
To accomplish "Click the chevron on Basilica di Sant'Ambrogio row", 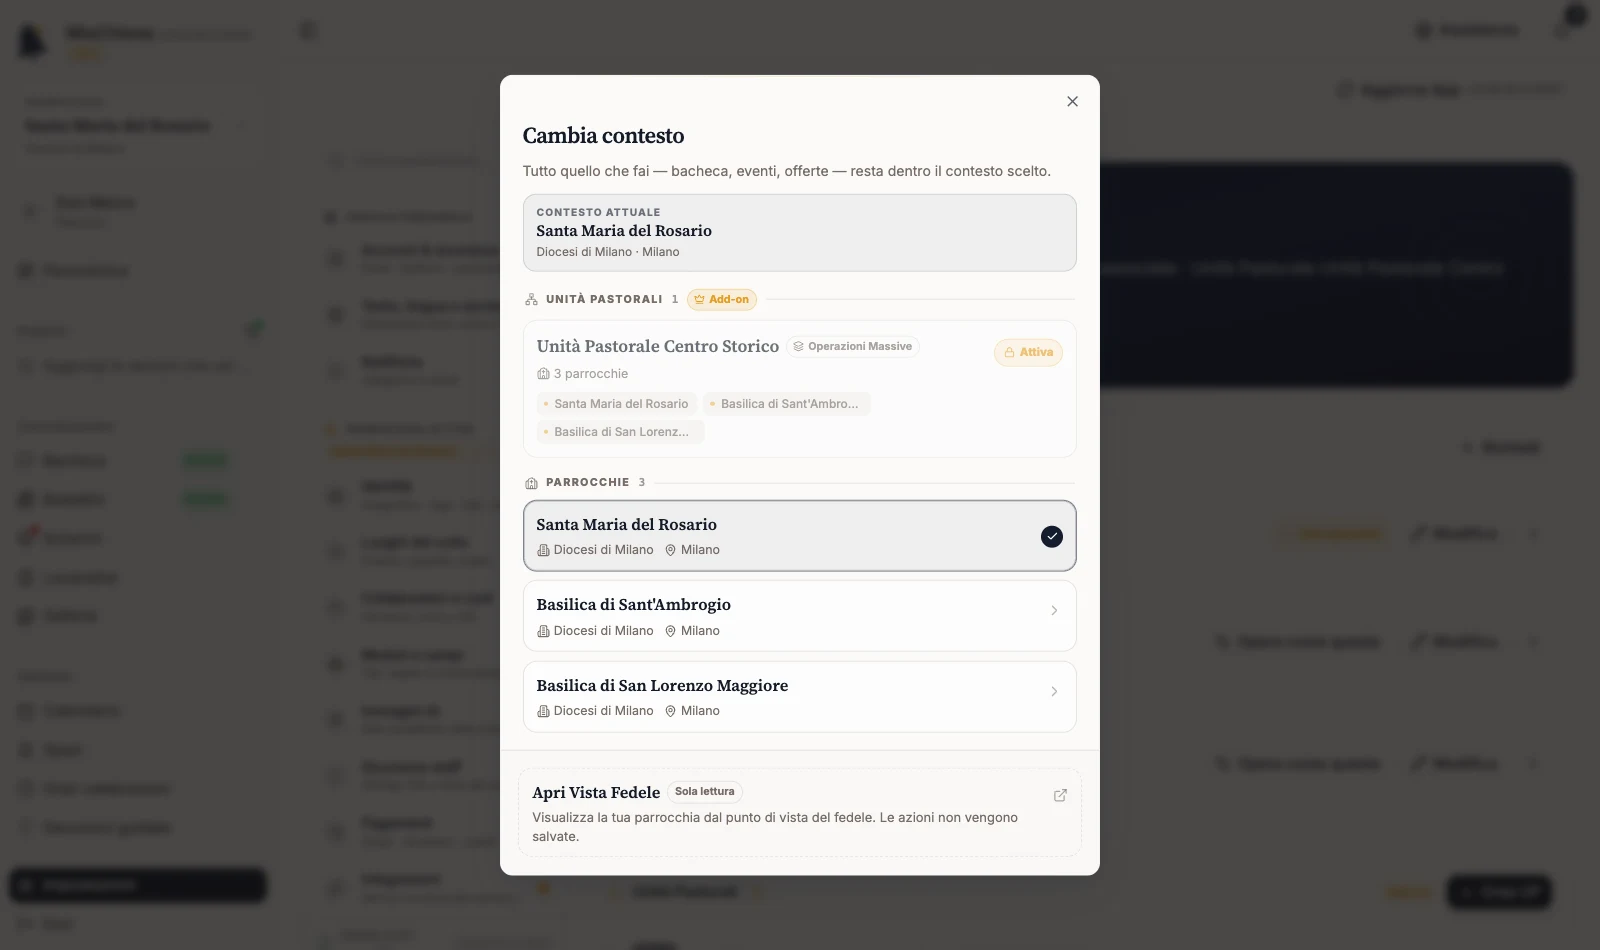I will (1054, 611).
